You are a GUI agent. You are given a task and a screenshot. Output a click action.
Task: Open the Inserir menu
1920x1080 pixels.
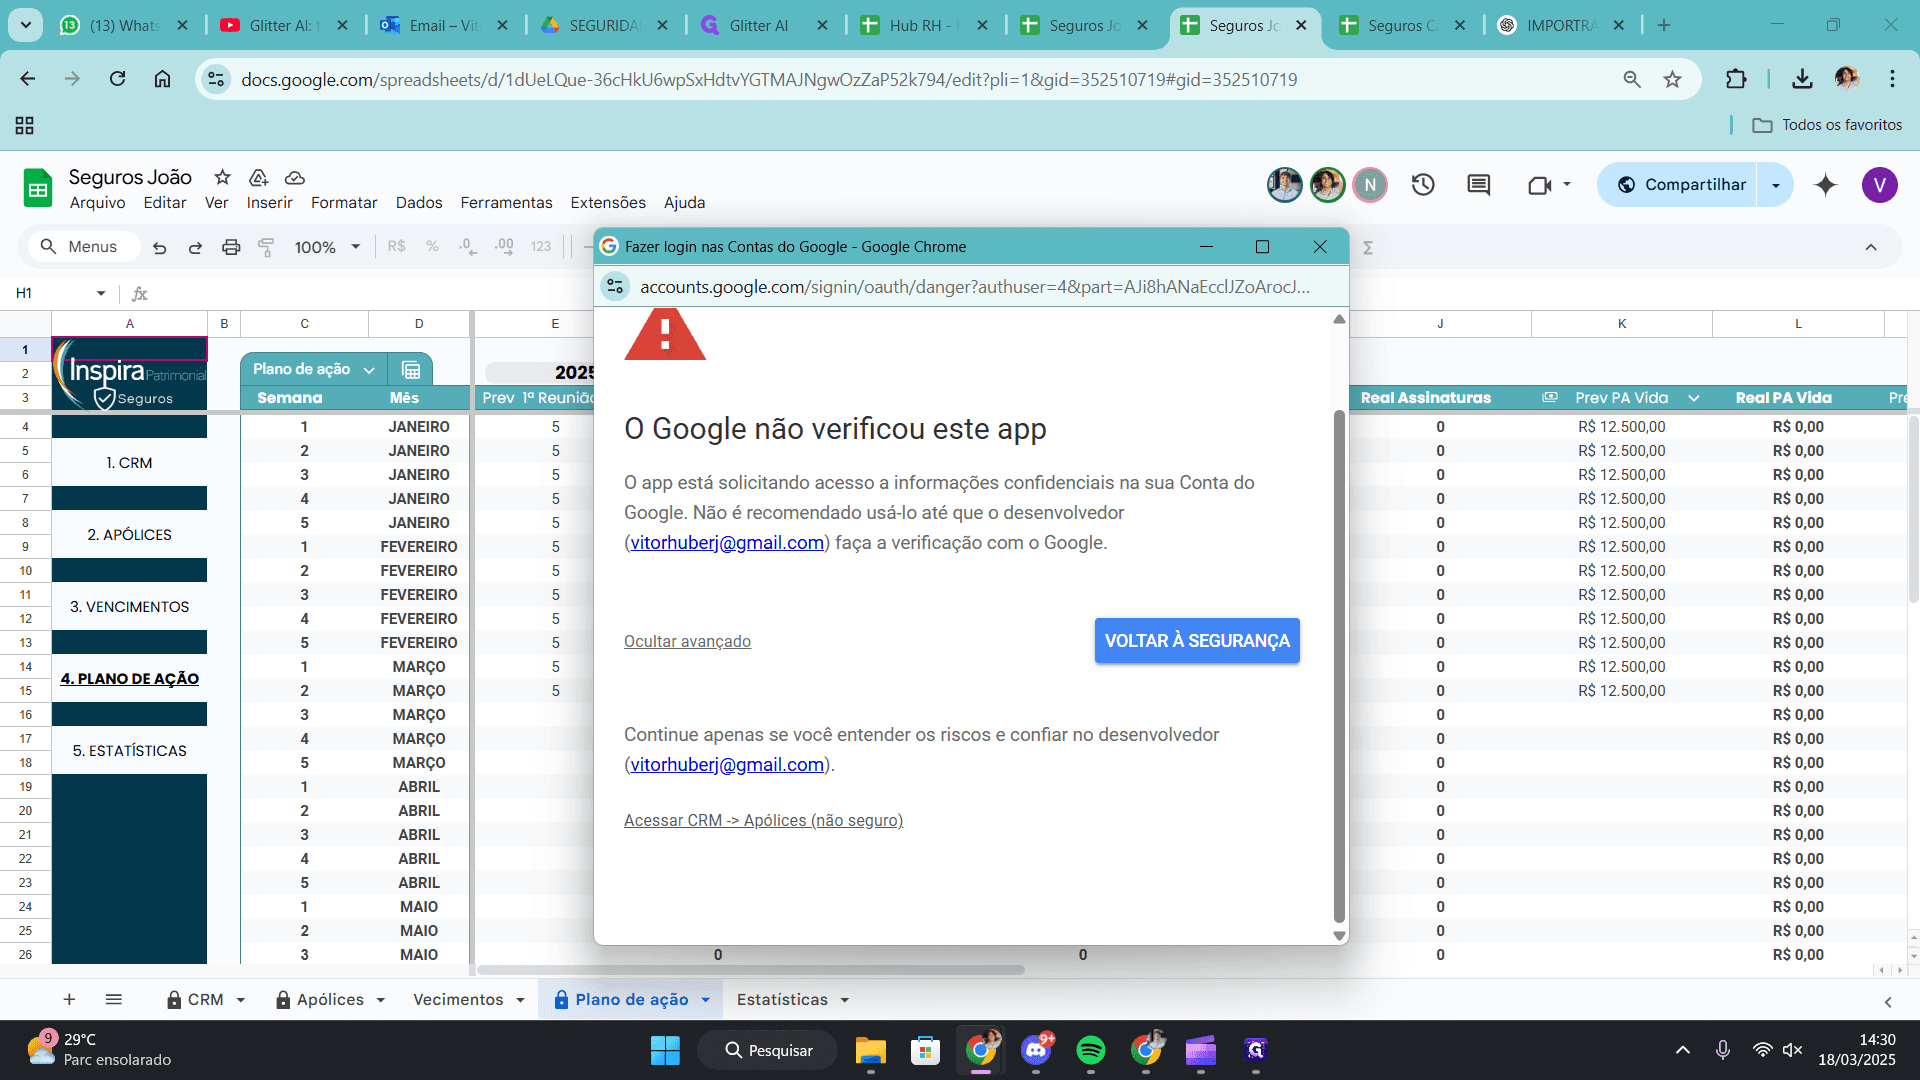[x=269, y=202]
